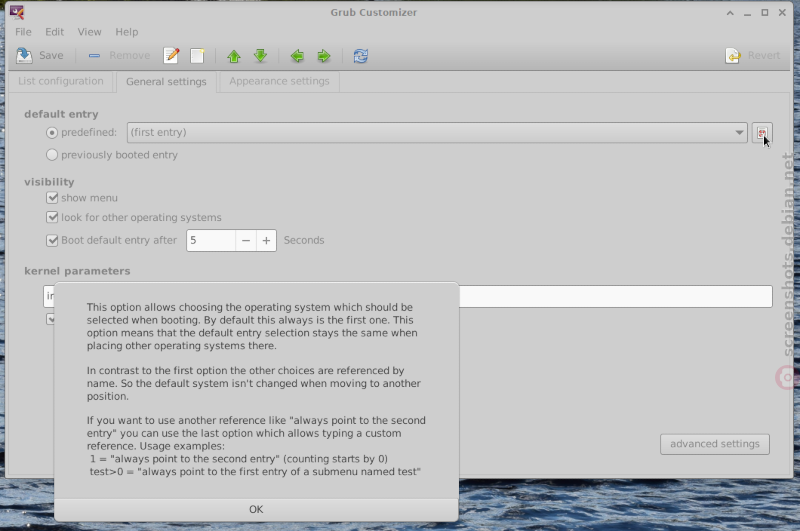Toggle the show menu checkbox

point(52,198)
